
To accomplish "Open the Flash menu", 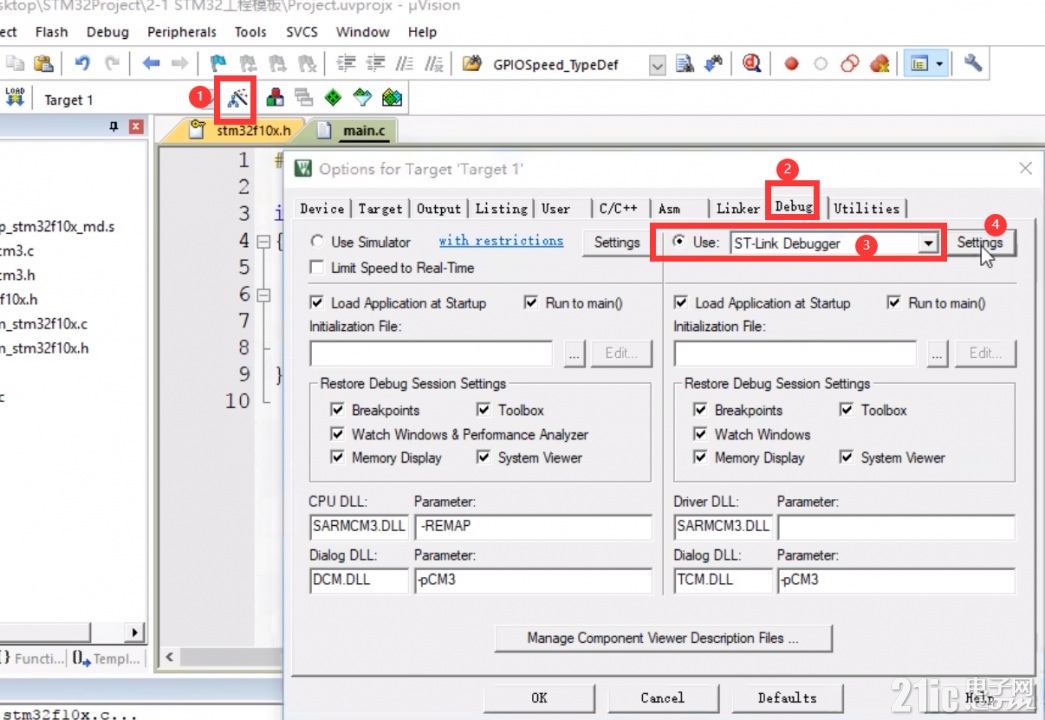I will 51,32.
